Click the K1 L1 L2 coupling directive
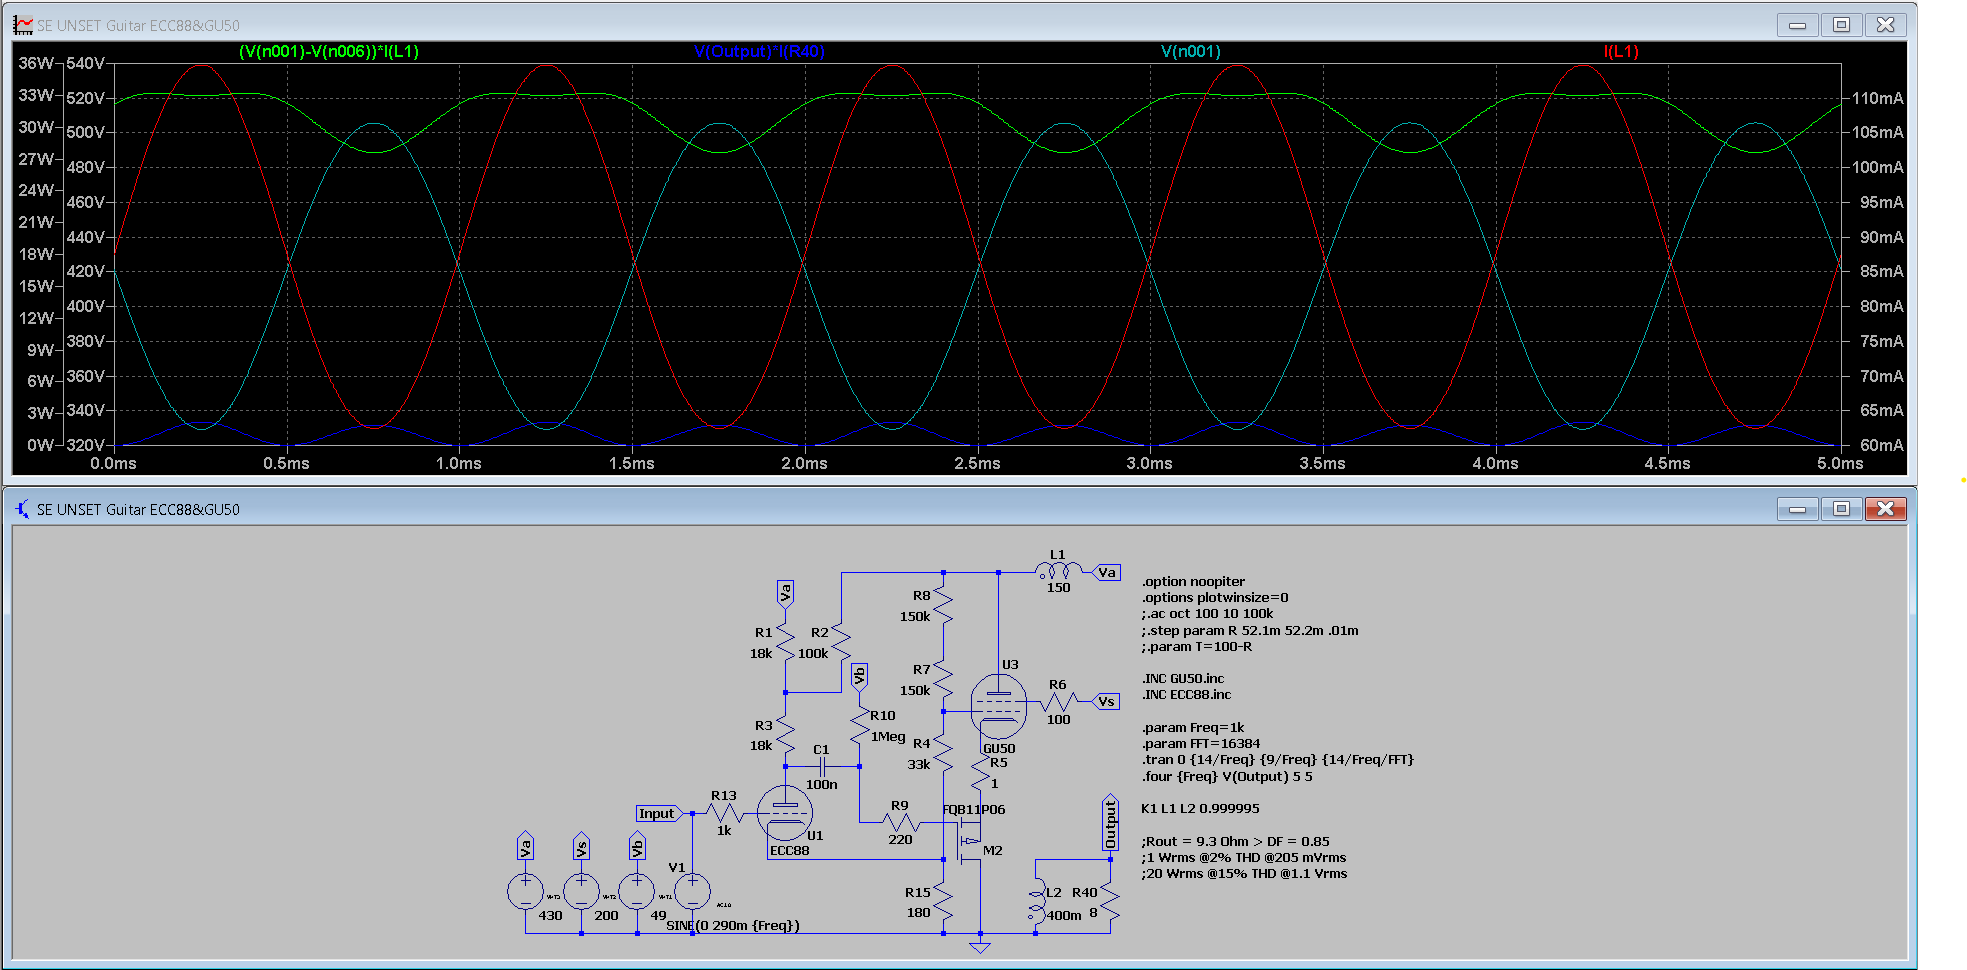Screen dimensions: 1967x970 pos(1200,809)
